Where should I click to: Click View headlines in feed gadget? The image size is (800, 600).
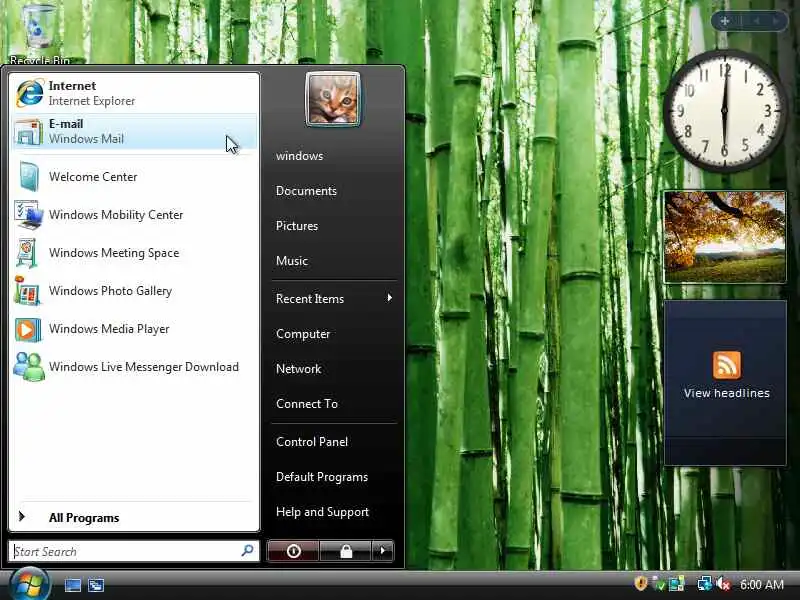point(726,393)
